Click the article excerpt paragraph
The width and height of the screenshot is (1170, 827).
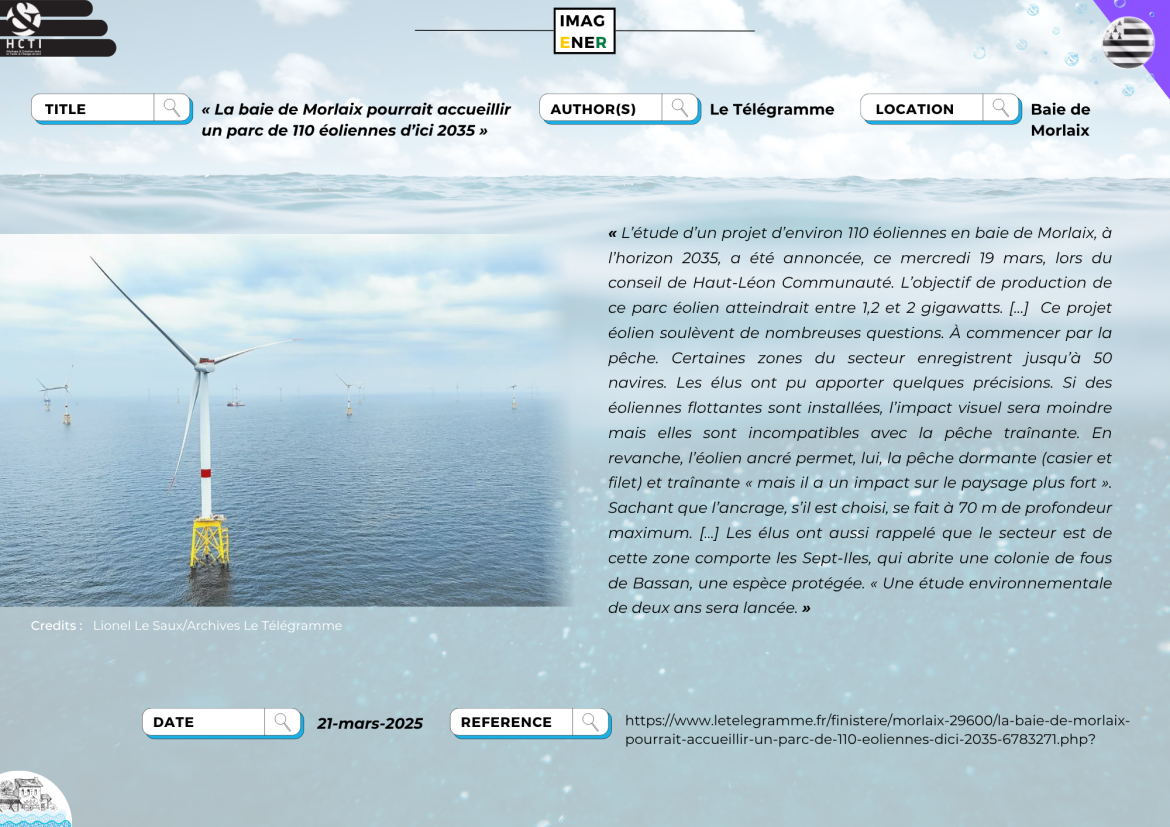point(860,420)
